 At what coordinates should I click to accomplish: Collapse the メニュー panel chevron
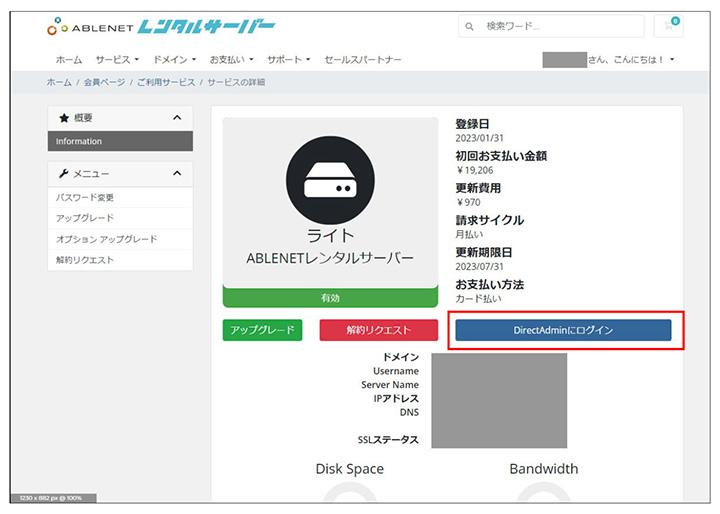coord(177,173)
